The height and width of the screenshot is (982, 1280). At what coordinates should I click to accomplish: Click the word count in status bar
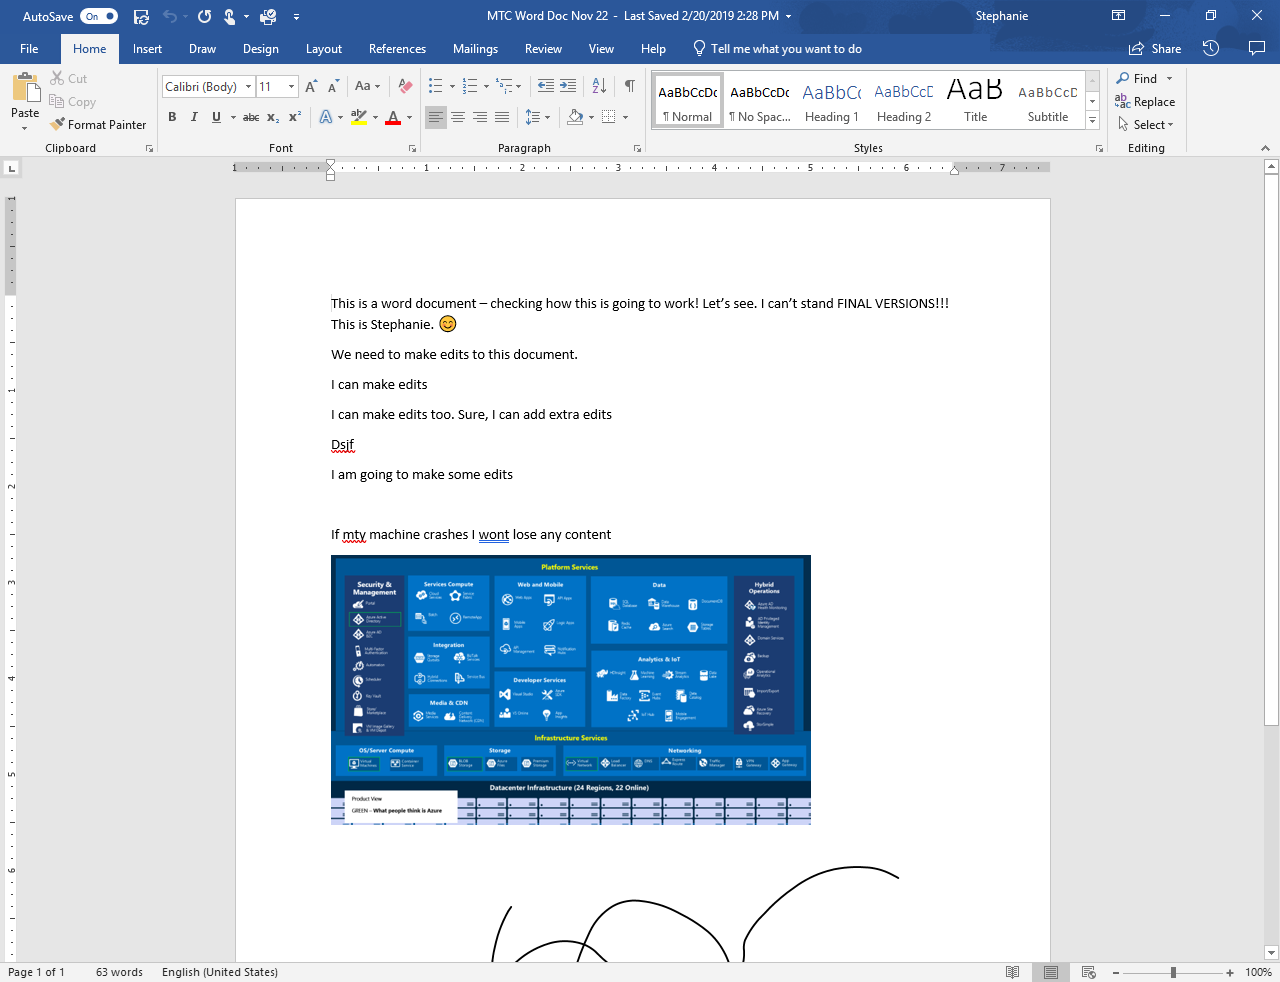coord(119,971)
